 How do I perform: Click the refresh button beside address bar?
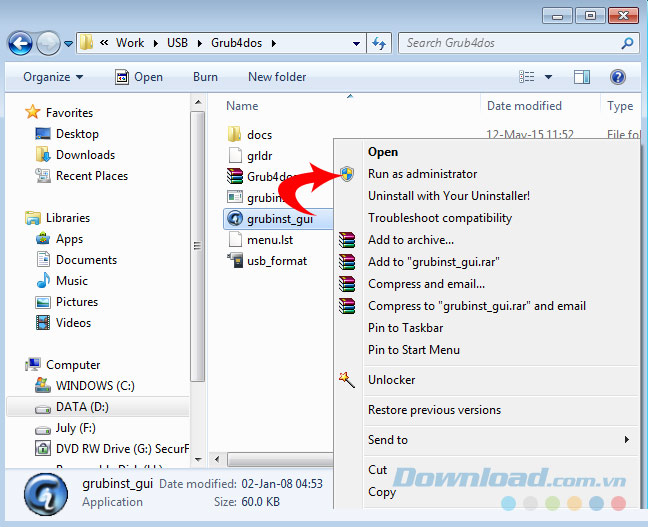point(379,43)
